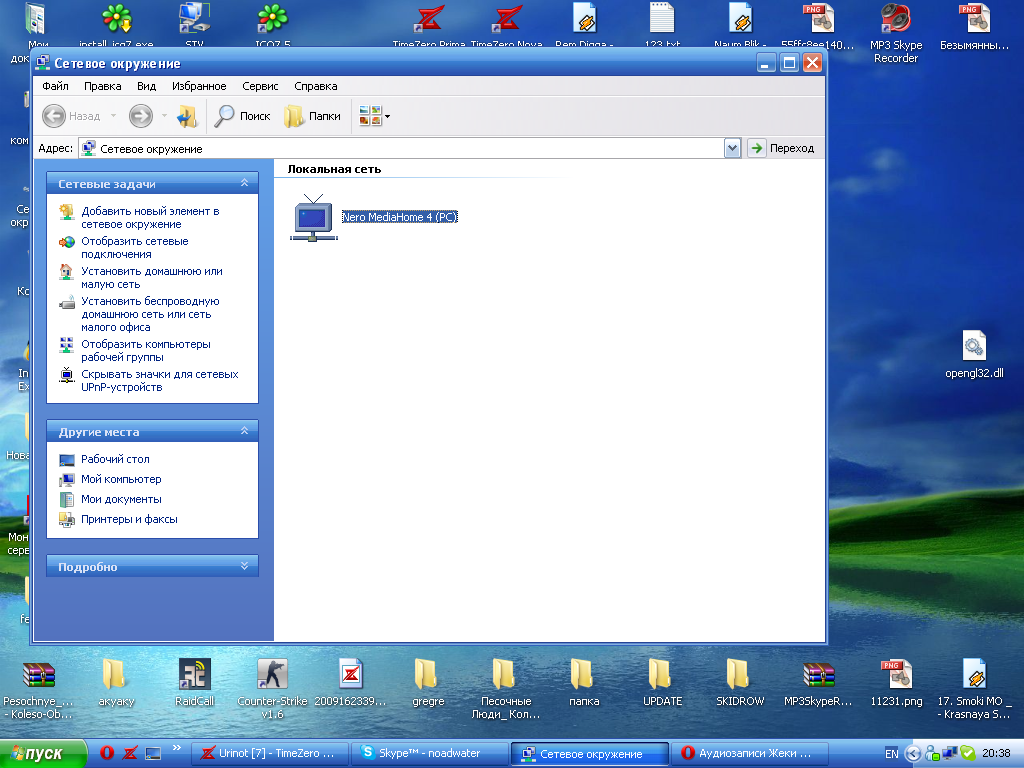Screen dimensions: 1024x768
Task: Click the Мой компьютер link
Action: click(121, 480)
